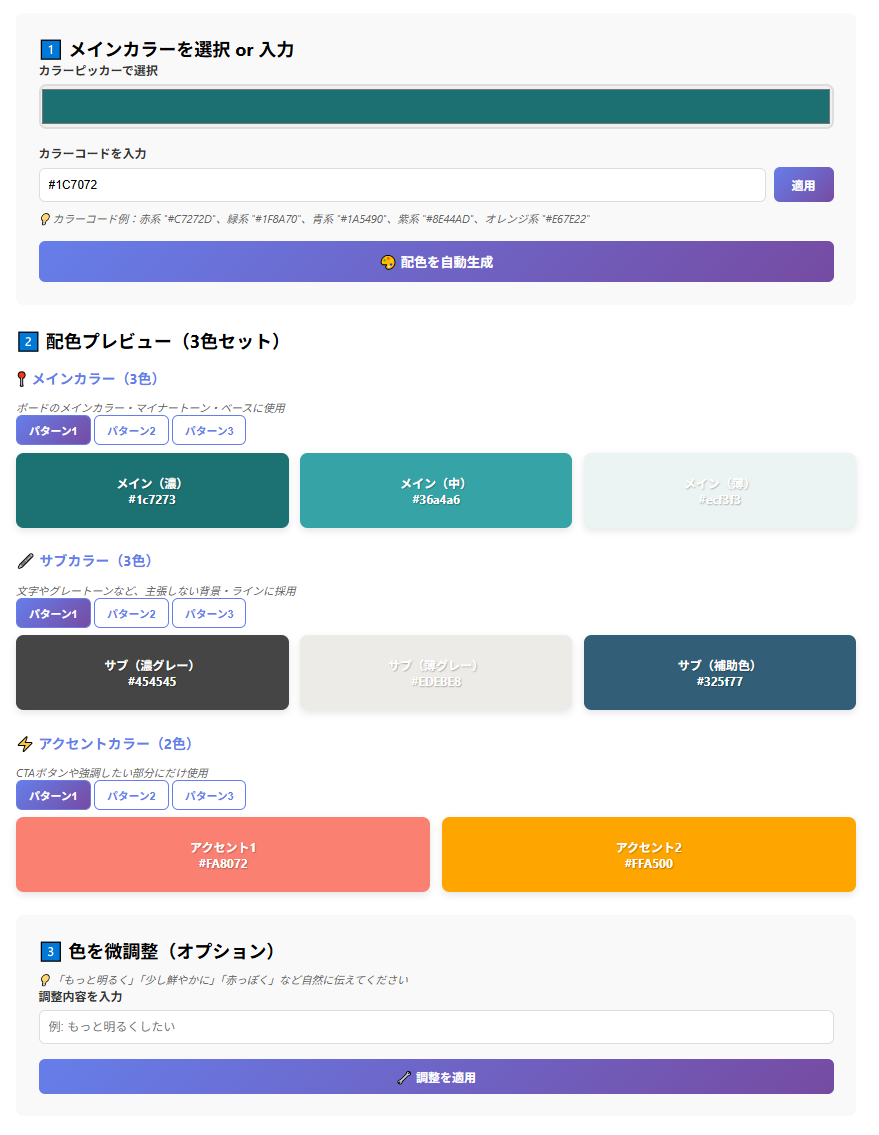Click the メイン（中） #36a4a6 swatch
This screenshot has width=879, height=1135.
pos(436,491)
